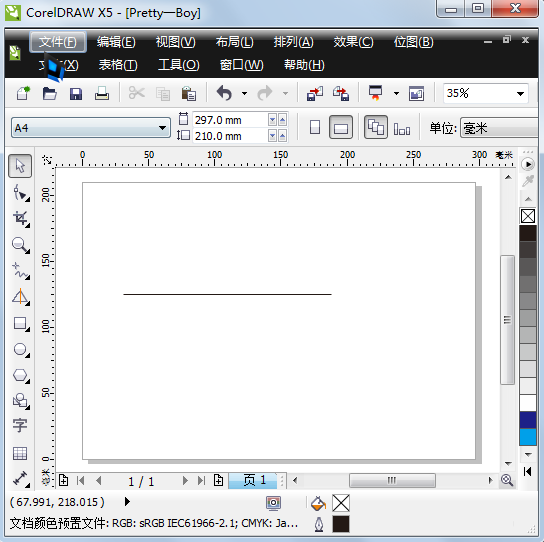Image resolution: width=544 pixels, height=542 pixels.
Task: Open the A4 paper size dropdown
Action: [x=91, y=128]
